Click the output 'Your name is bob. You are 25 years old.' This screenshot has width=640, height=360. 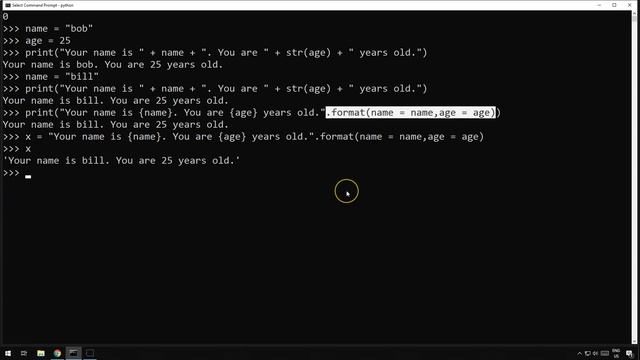pos(113,64)
